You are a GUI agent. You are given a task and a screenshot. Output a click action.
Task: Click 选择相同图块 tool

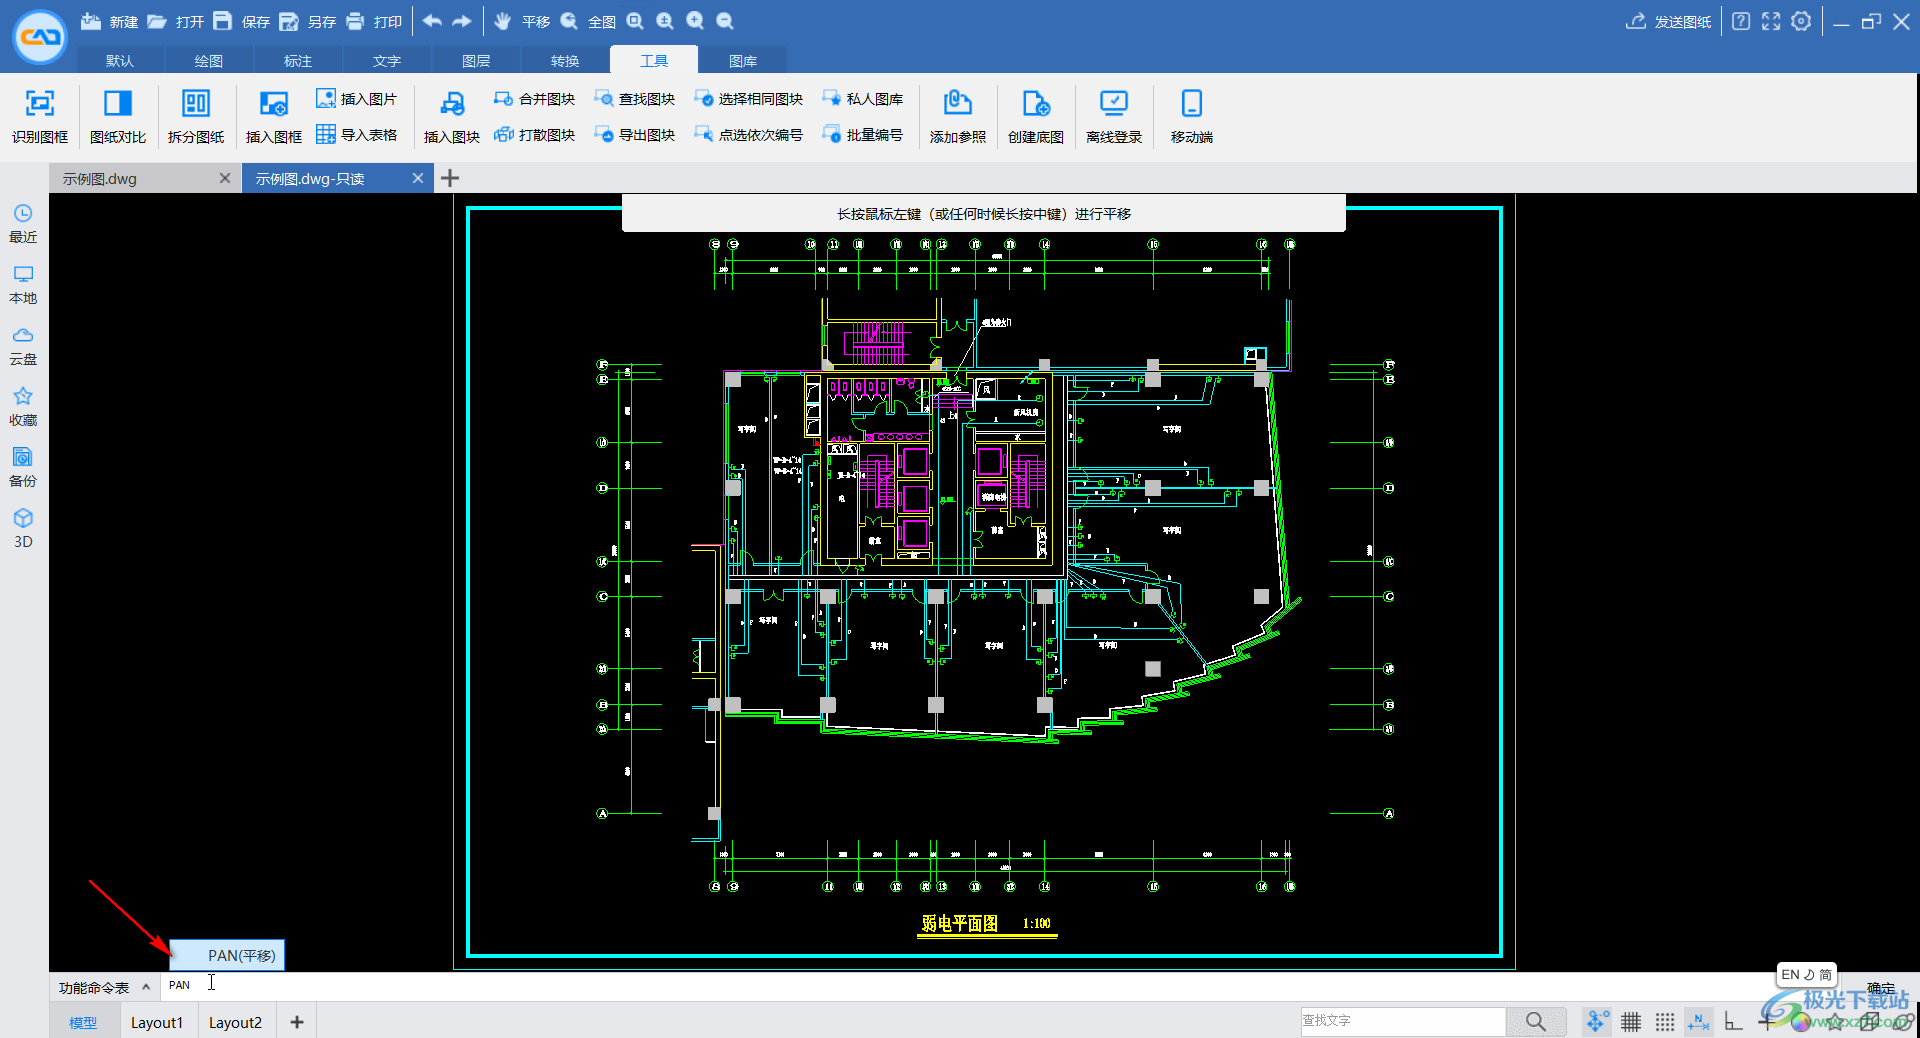(x=749, y=99)
